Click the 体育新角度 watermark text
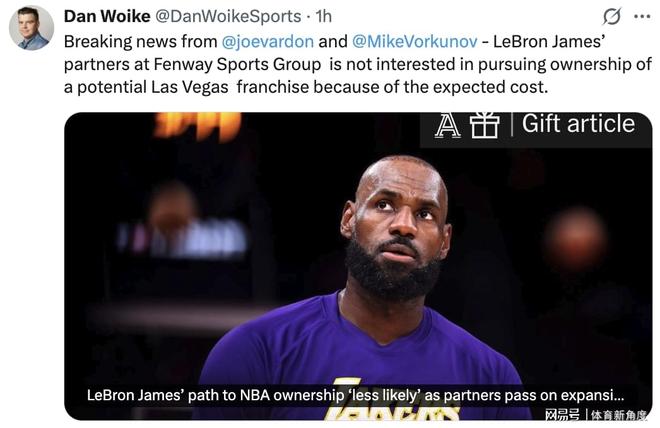 [619, 415]
